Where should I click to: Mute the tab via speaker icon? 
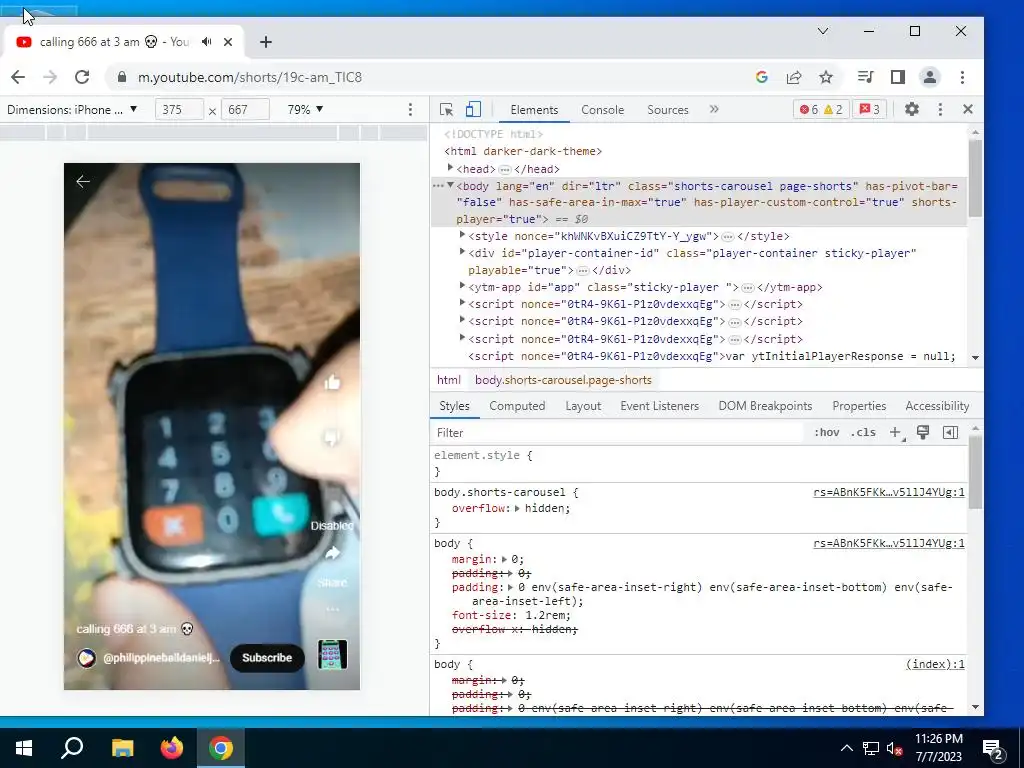tap(207, 42)
